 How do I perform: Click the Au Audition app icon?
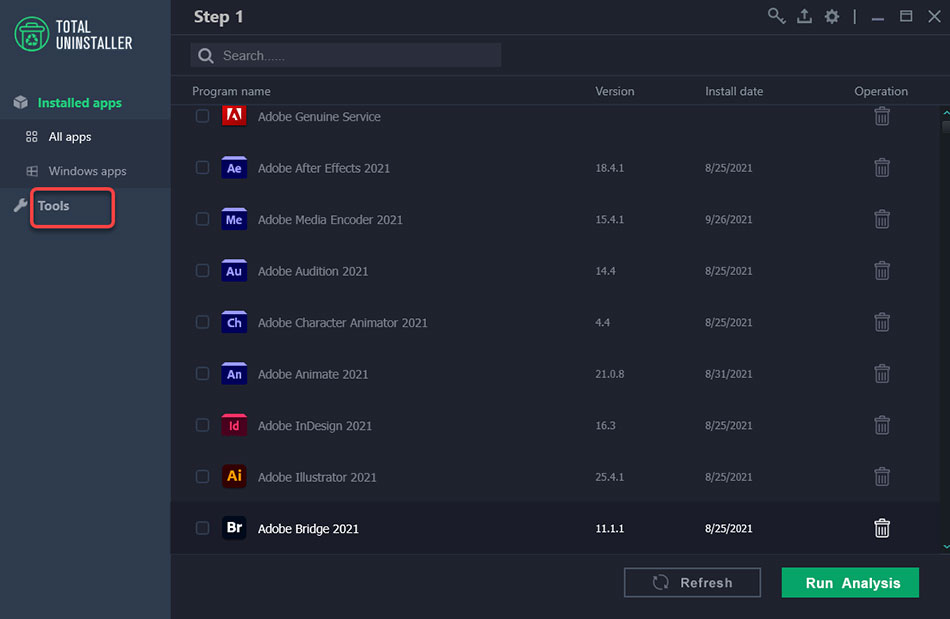pyautogui.click(x=234, y=270)
